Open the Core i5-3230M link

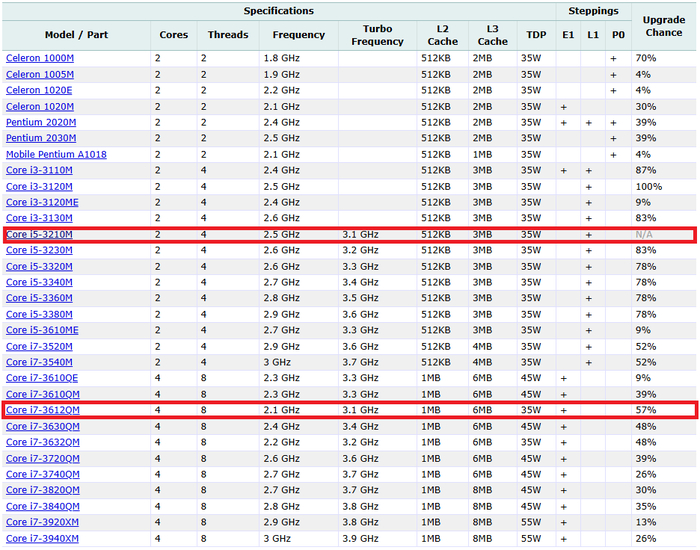pos(39,250)
